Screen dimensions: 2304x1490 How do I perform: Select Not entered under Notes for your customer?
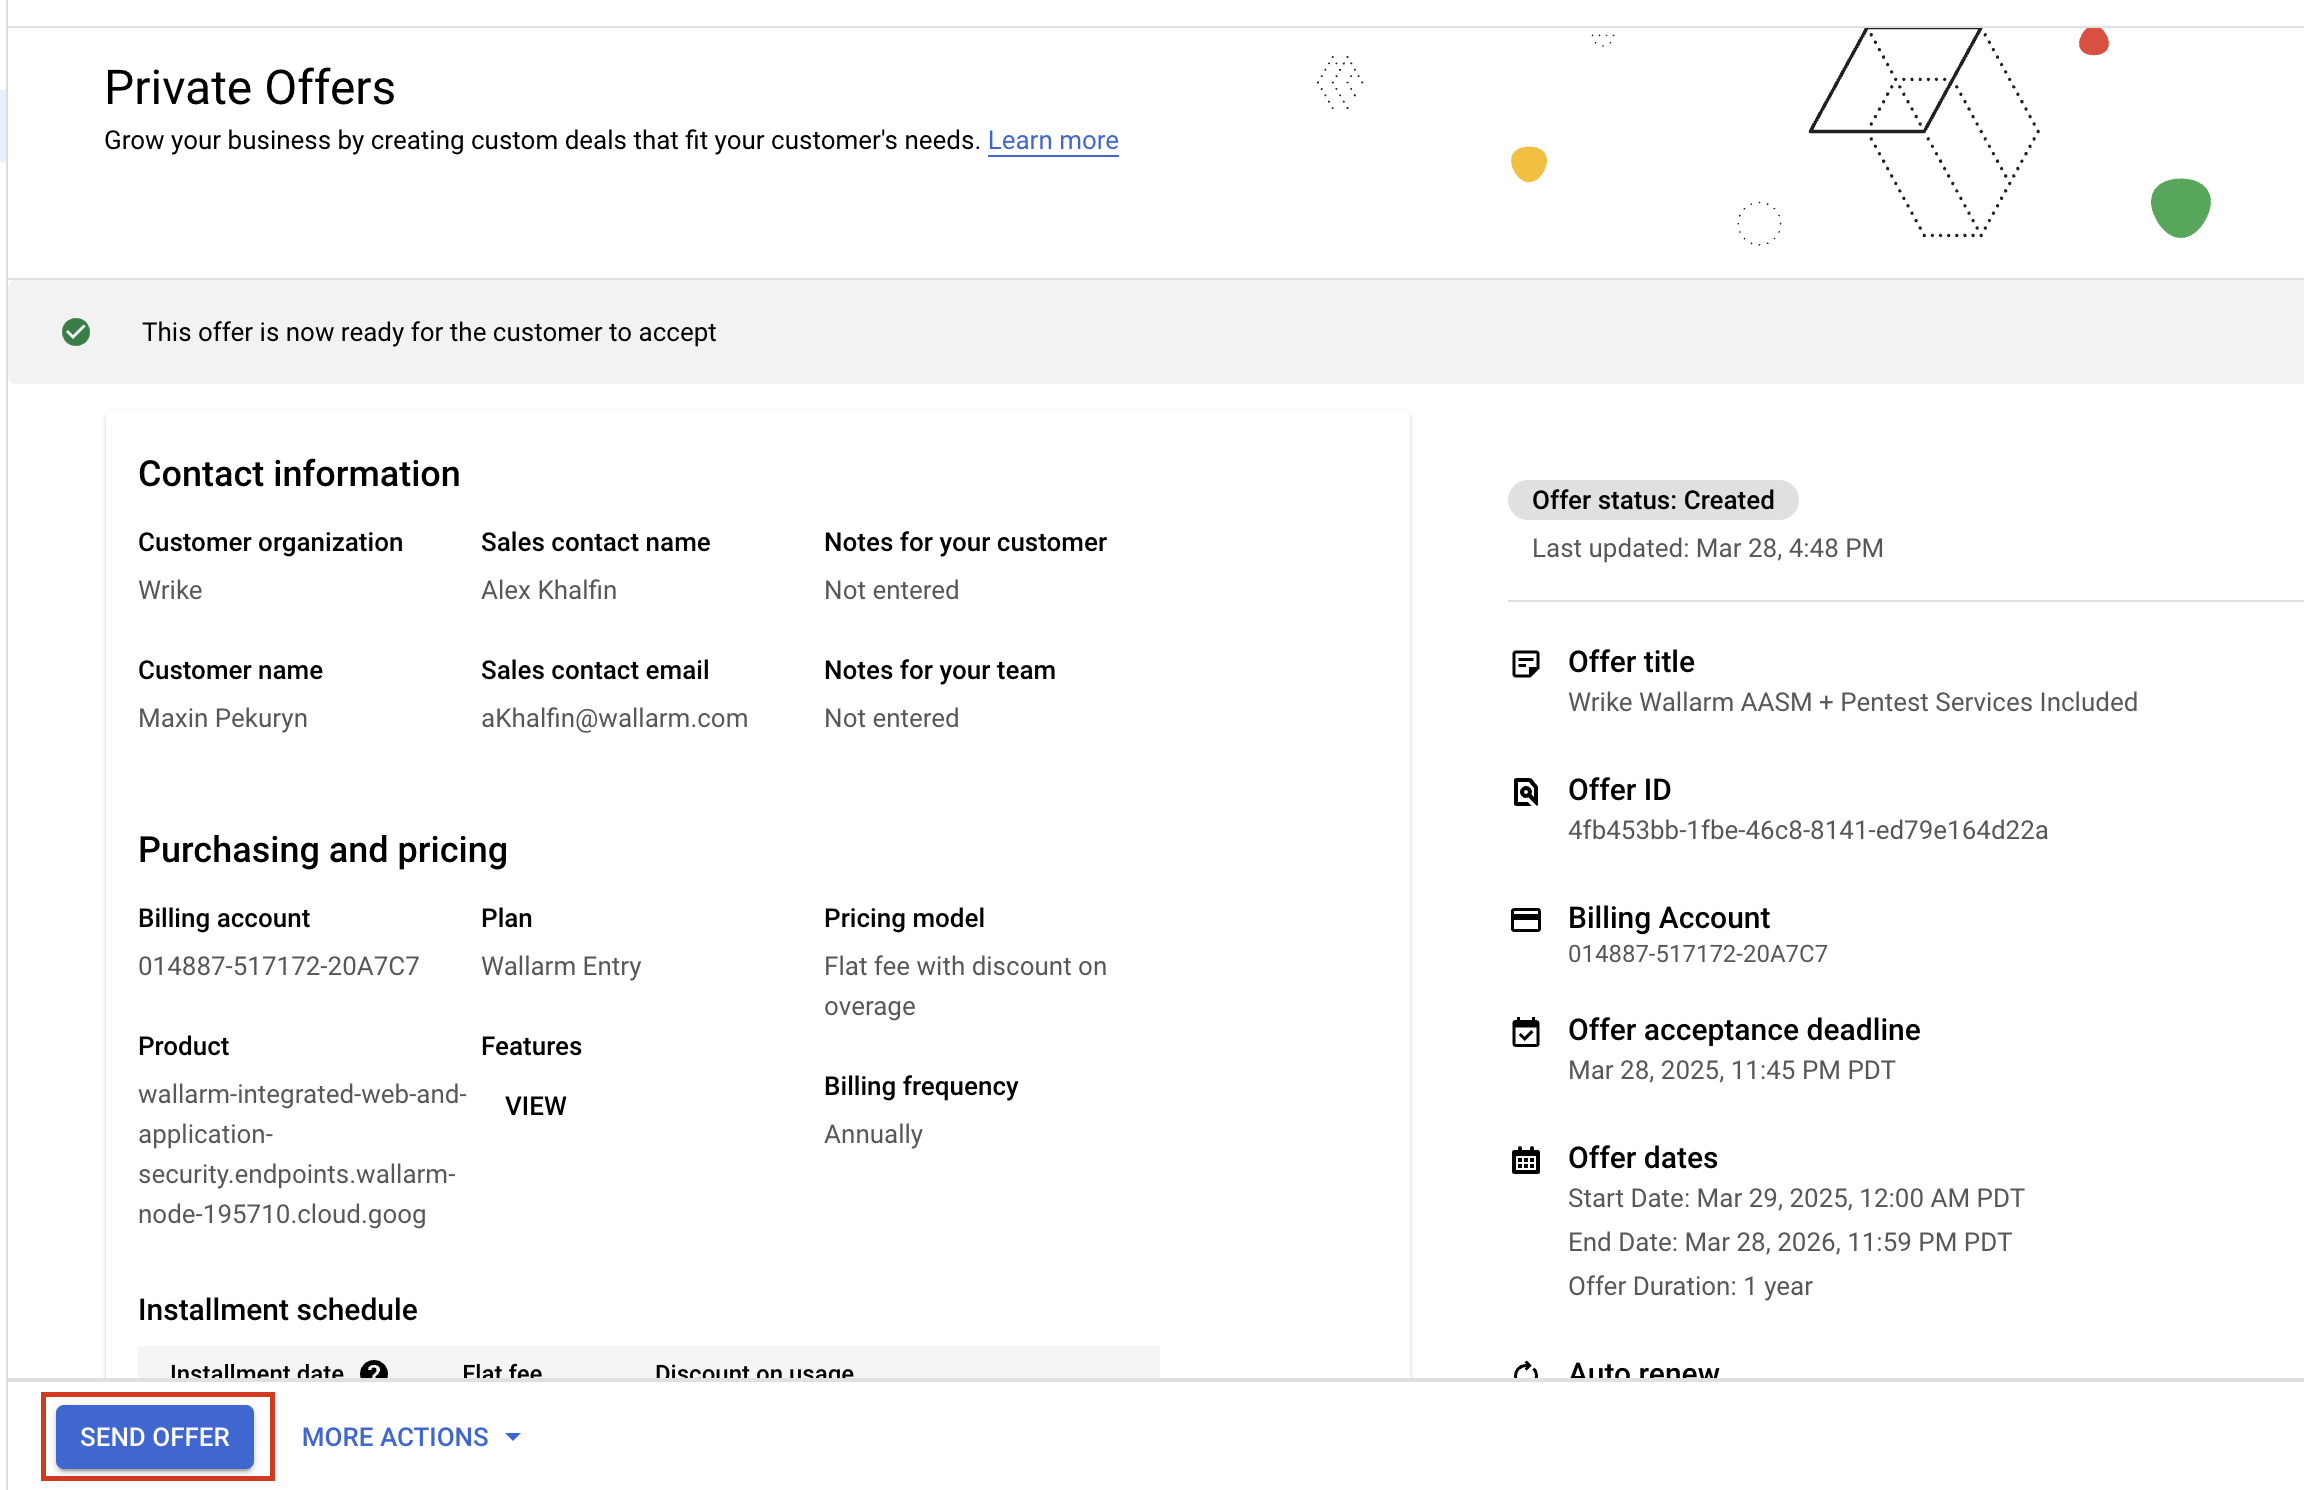coord(891,590)
